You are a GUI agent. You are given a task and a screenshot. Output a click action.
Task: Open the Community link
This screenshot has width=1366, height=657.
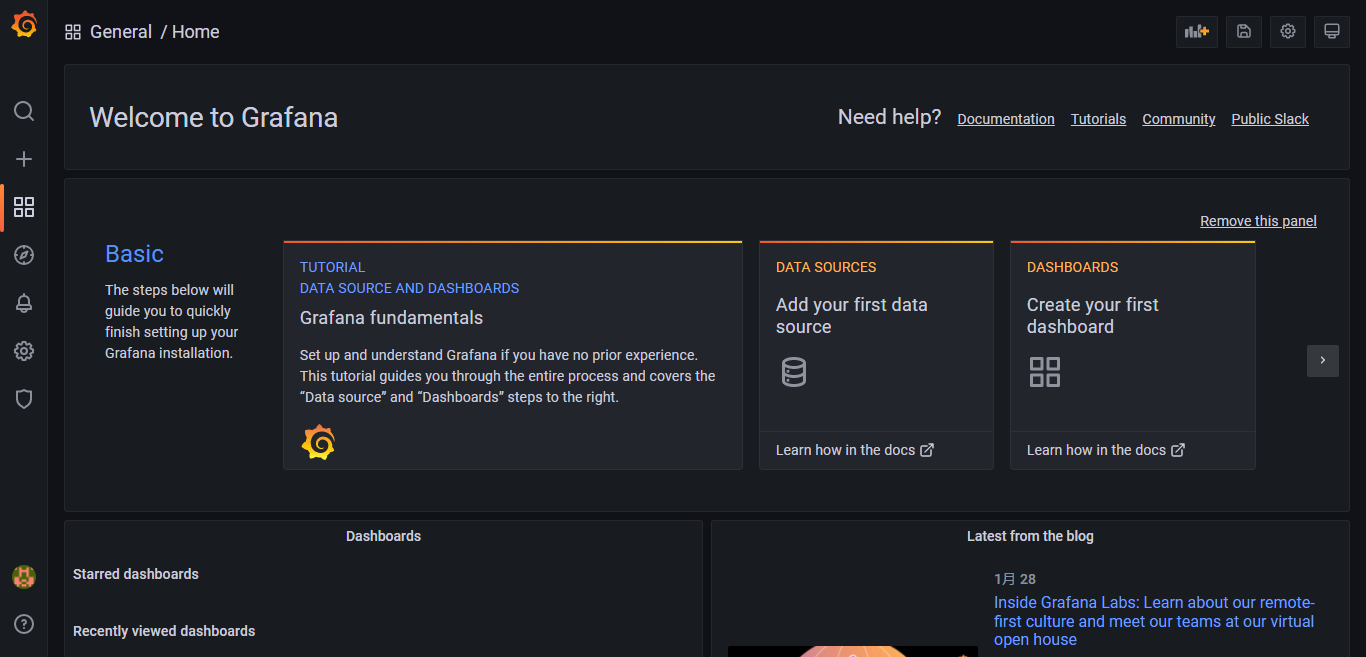pos(1179,119)
